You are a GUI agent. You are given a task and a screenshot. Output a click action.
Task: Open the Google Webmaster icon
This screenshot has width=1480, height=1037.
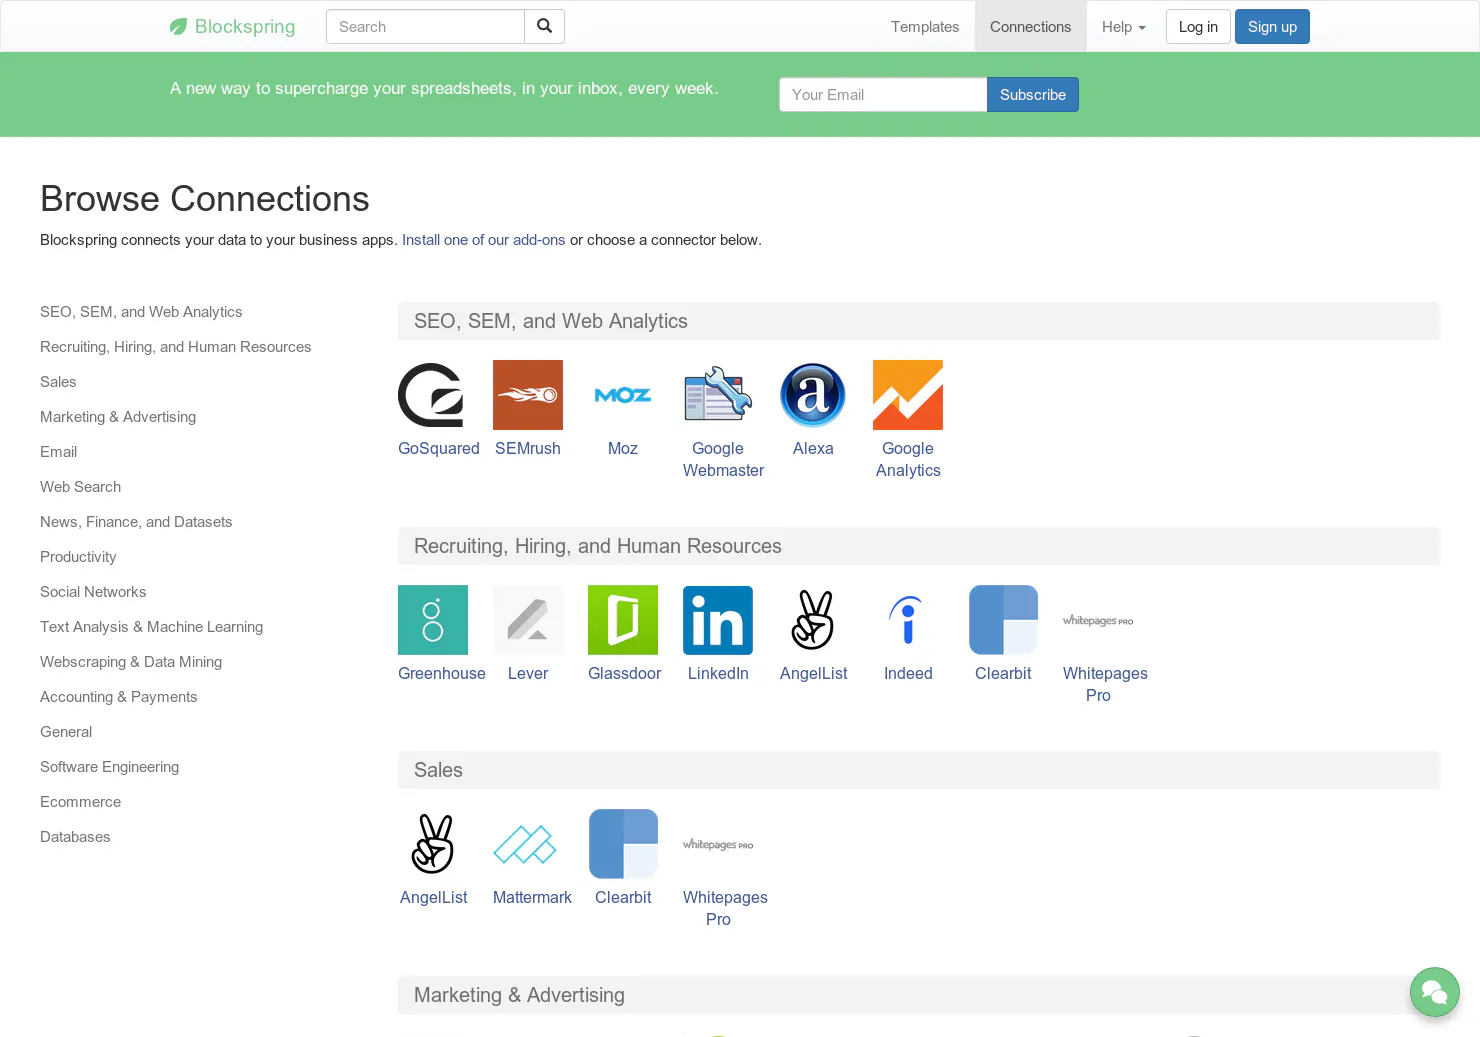[x=718, y=395]
